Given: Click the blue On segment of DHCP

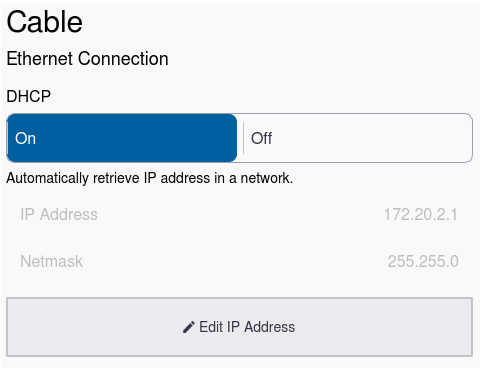Looking at the screenshot, I should (122, 138).
